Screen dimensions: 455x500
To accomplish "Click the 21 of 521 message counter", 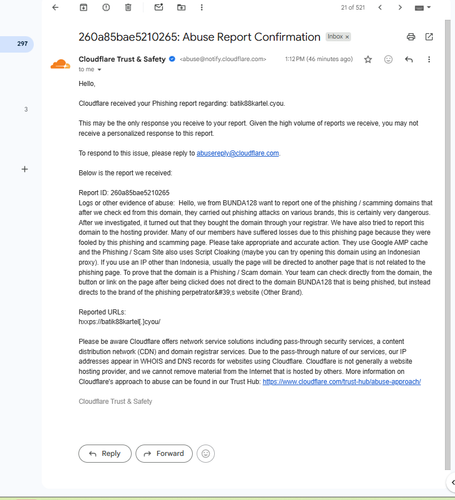I will 353,7.
